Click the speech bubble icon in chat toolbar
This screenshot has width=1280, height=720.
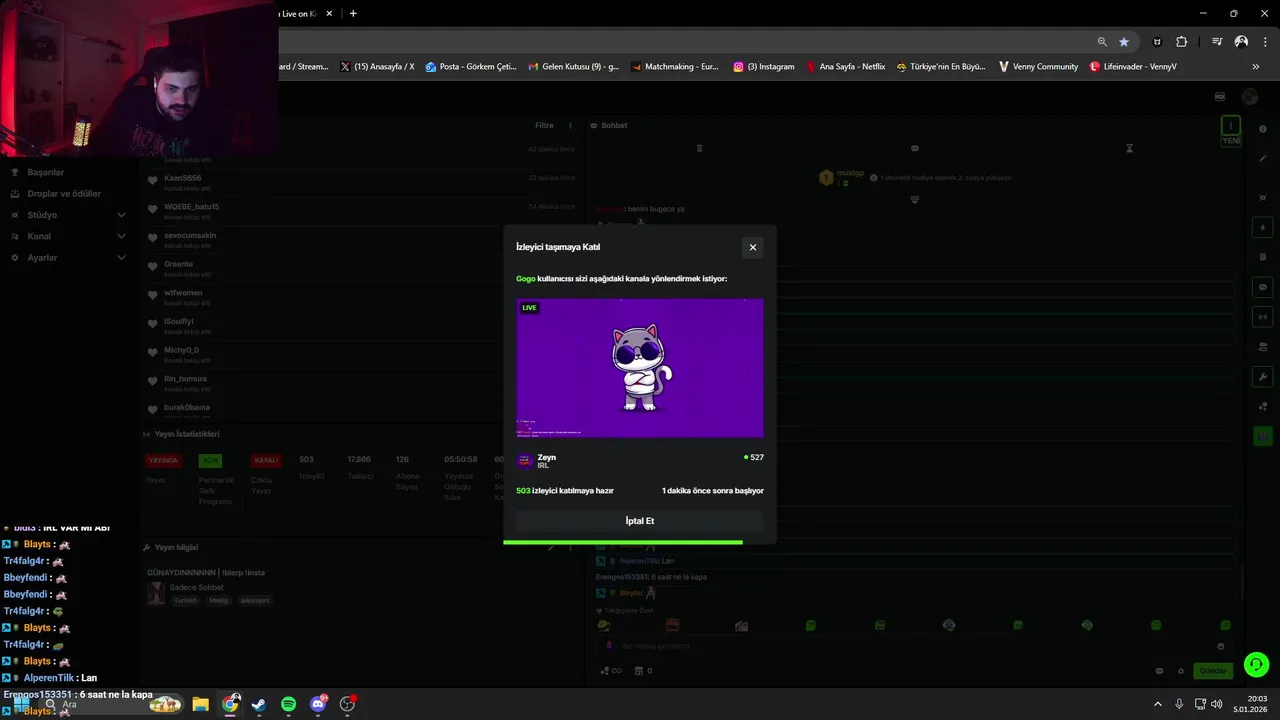click(x=914, y=148)
